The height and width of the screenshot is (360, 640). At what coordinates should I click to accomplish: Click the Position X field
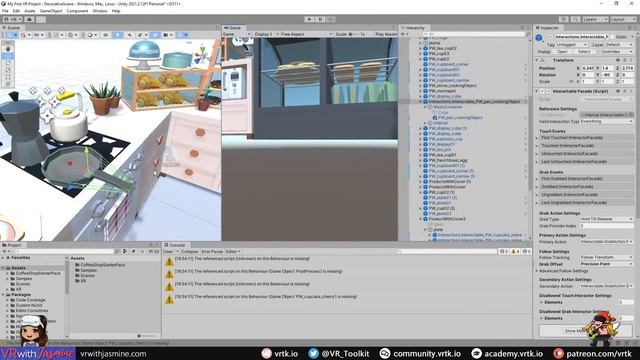pos(588,68)
